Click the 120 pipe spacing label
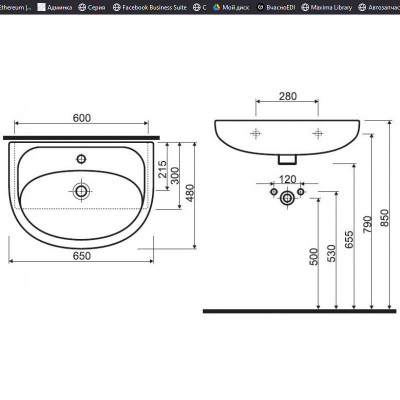 click(x=287, y=179)
